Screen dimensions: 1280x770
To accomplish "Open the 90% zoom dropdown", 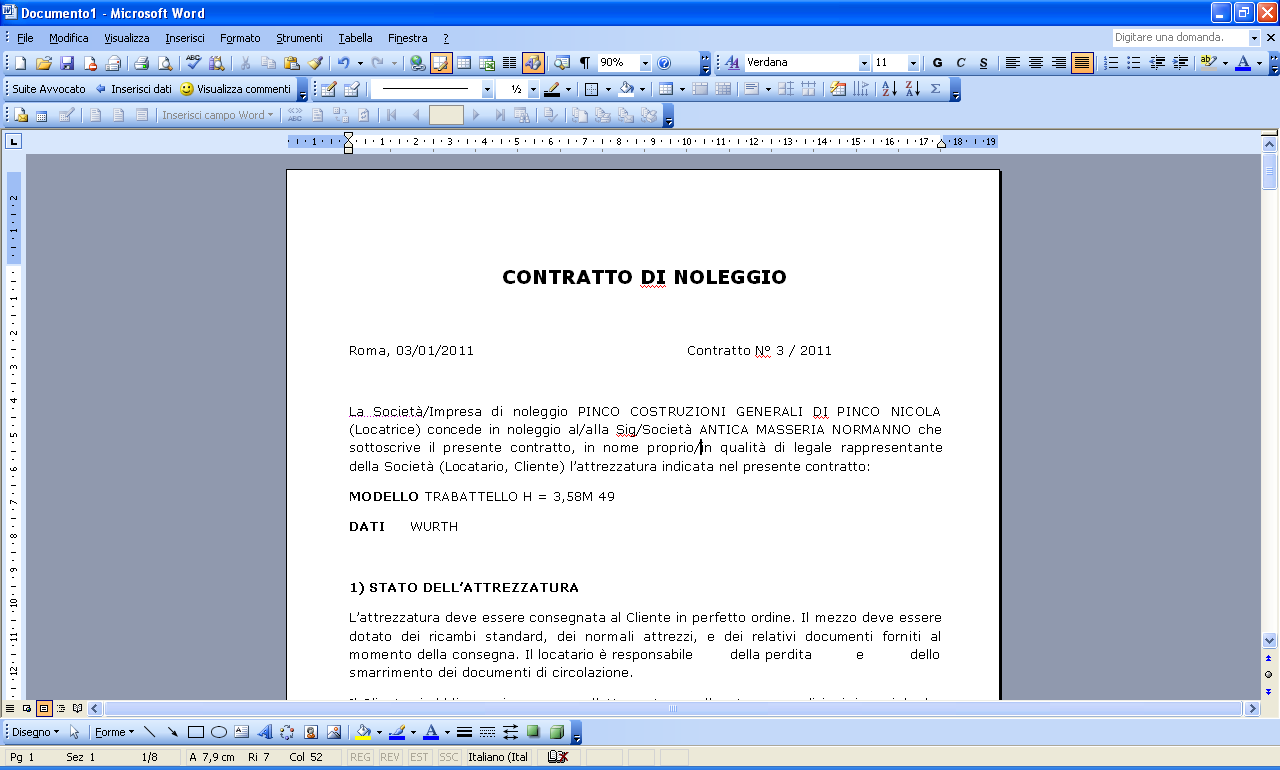I will pyautogui.click(x=645, y=63).
